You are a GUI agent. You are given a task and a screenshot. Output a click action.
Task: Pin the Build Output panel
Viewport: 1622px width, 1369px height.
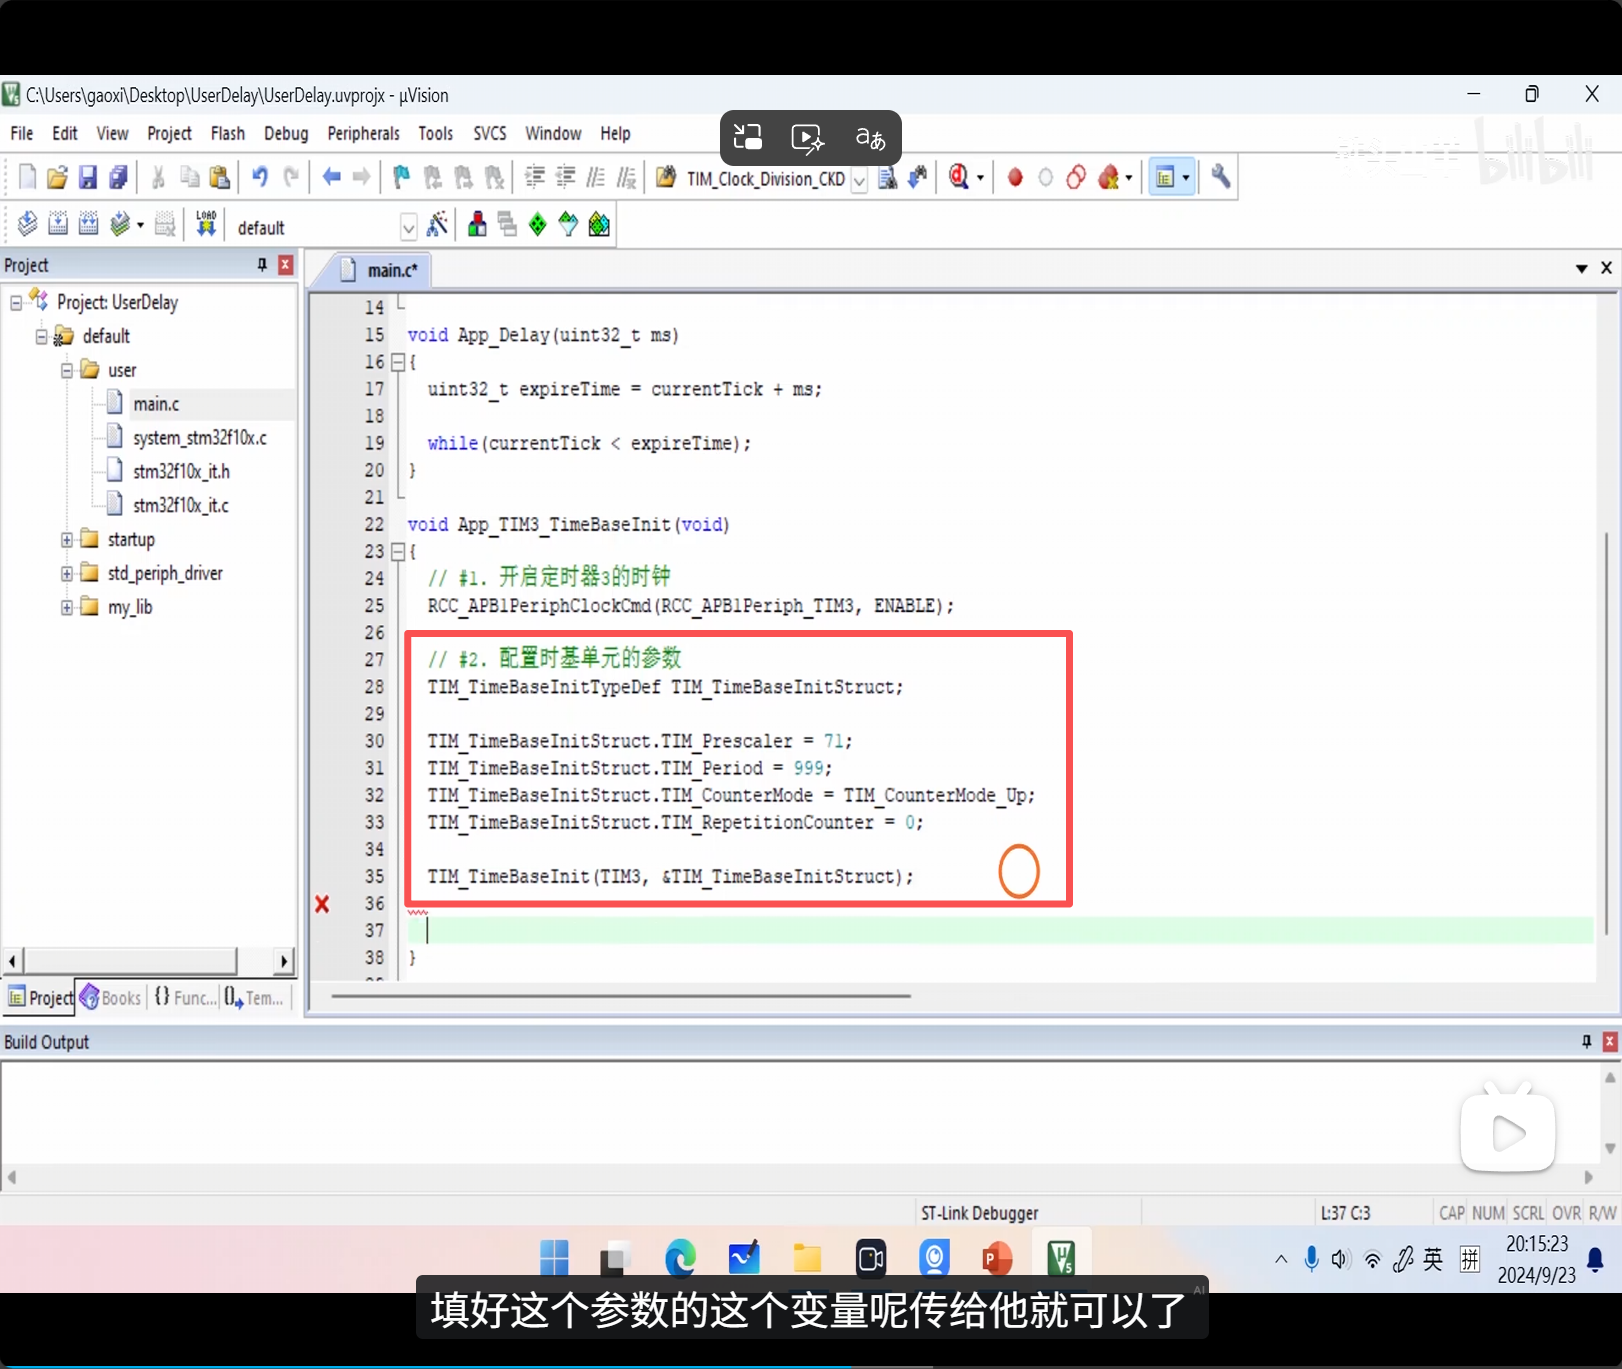pyautogui.click(x=1586, y=1042)
